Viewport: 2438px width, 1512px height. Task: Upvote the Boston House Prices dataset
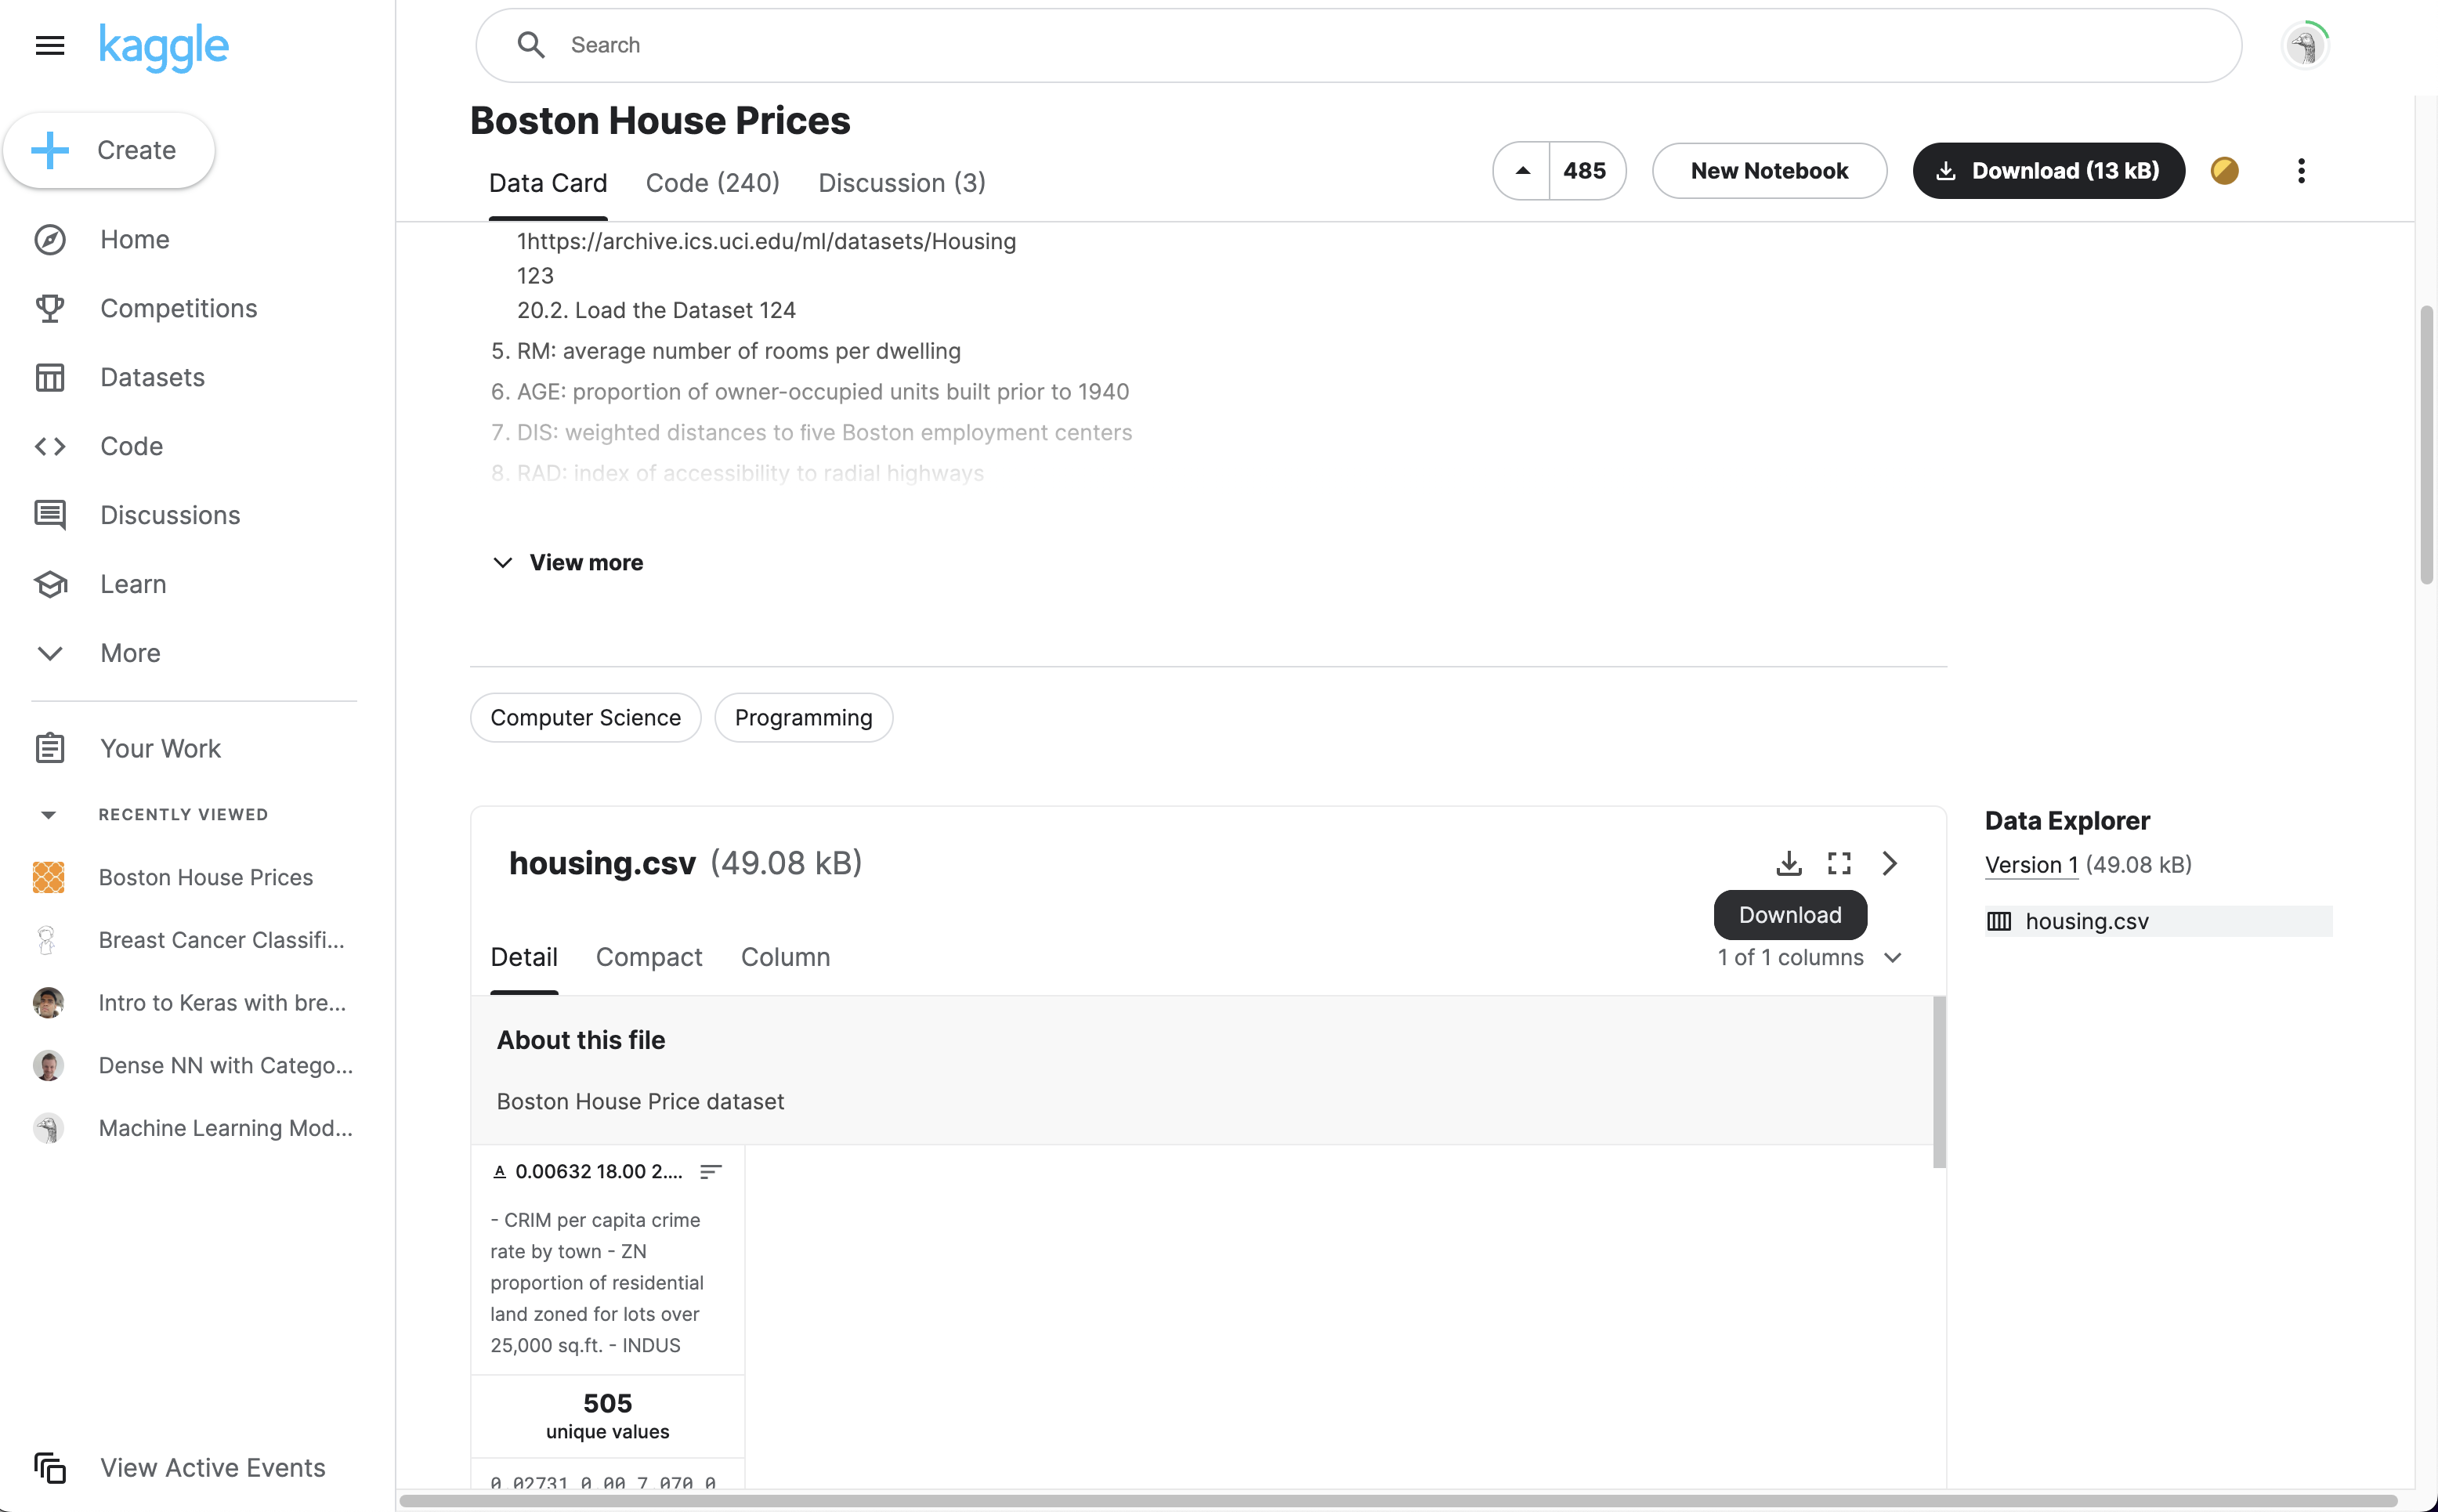coord(1522,171)
